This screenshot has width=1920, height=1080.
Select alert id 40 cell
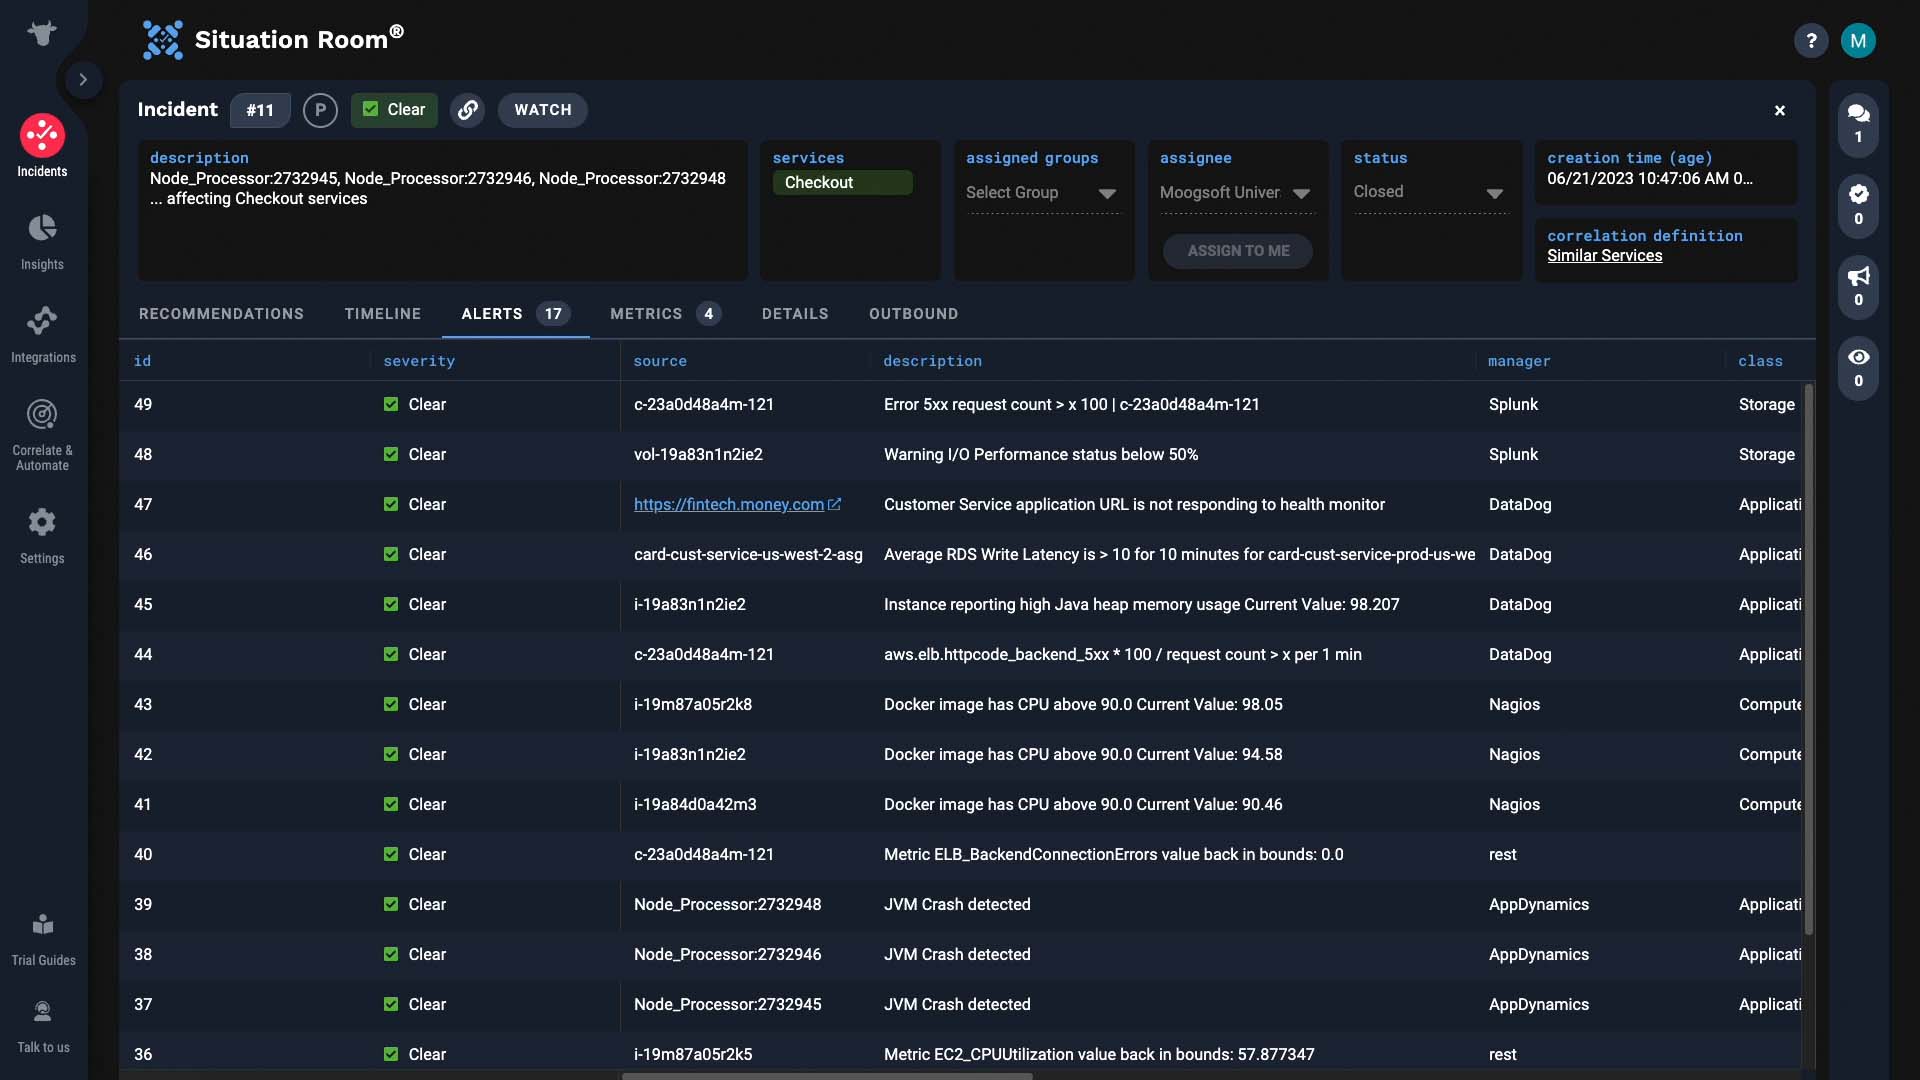pyautogui.click(x=143, y=855)
